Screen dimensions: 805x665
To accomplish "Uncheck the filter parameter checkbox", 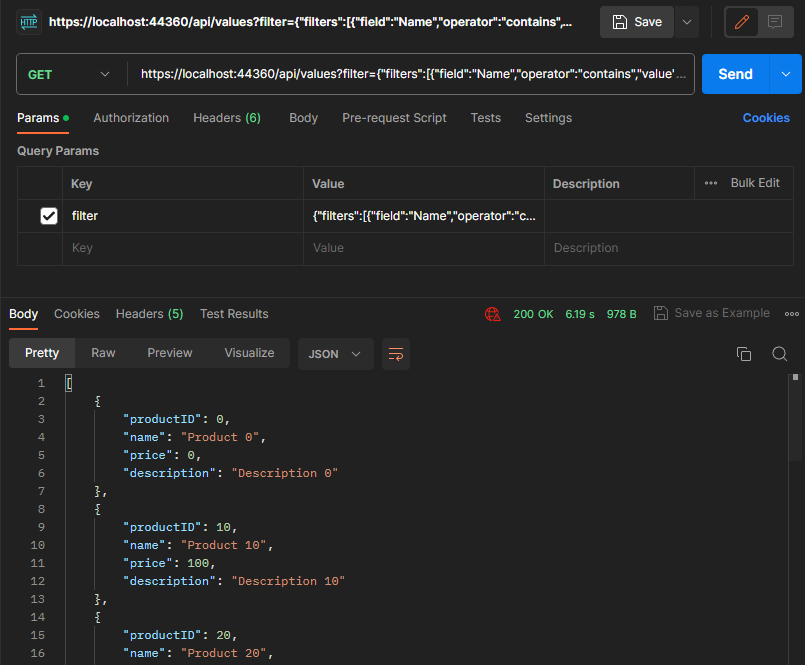I will coord(49,216).
